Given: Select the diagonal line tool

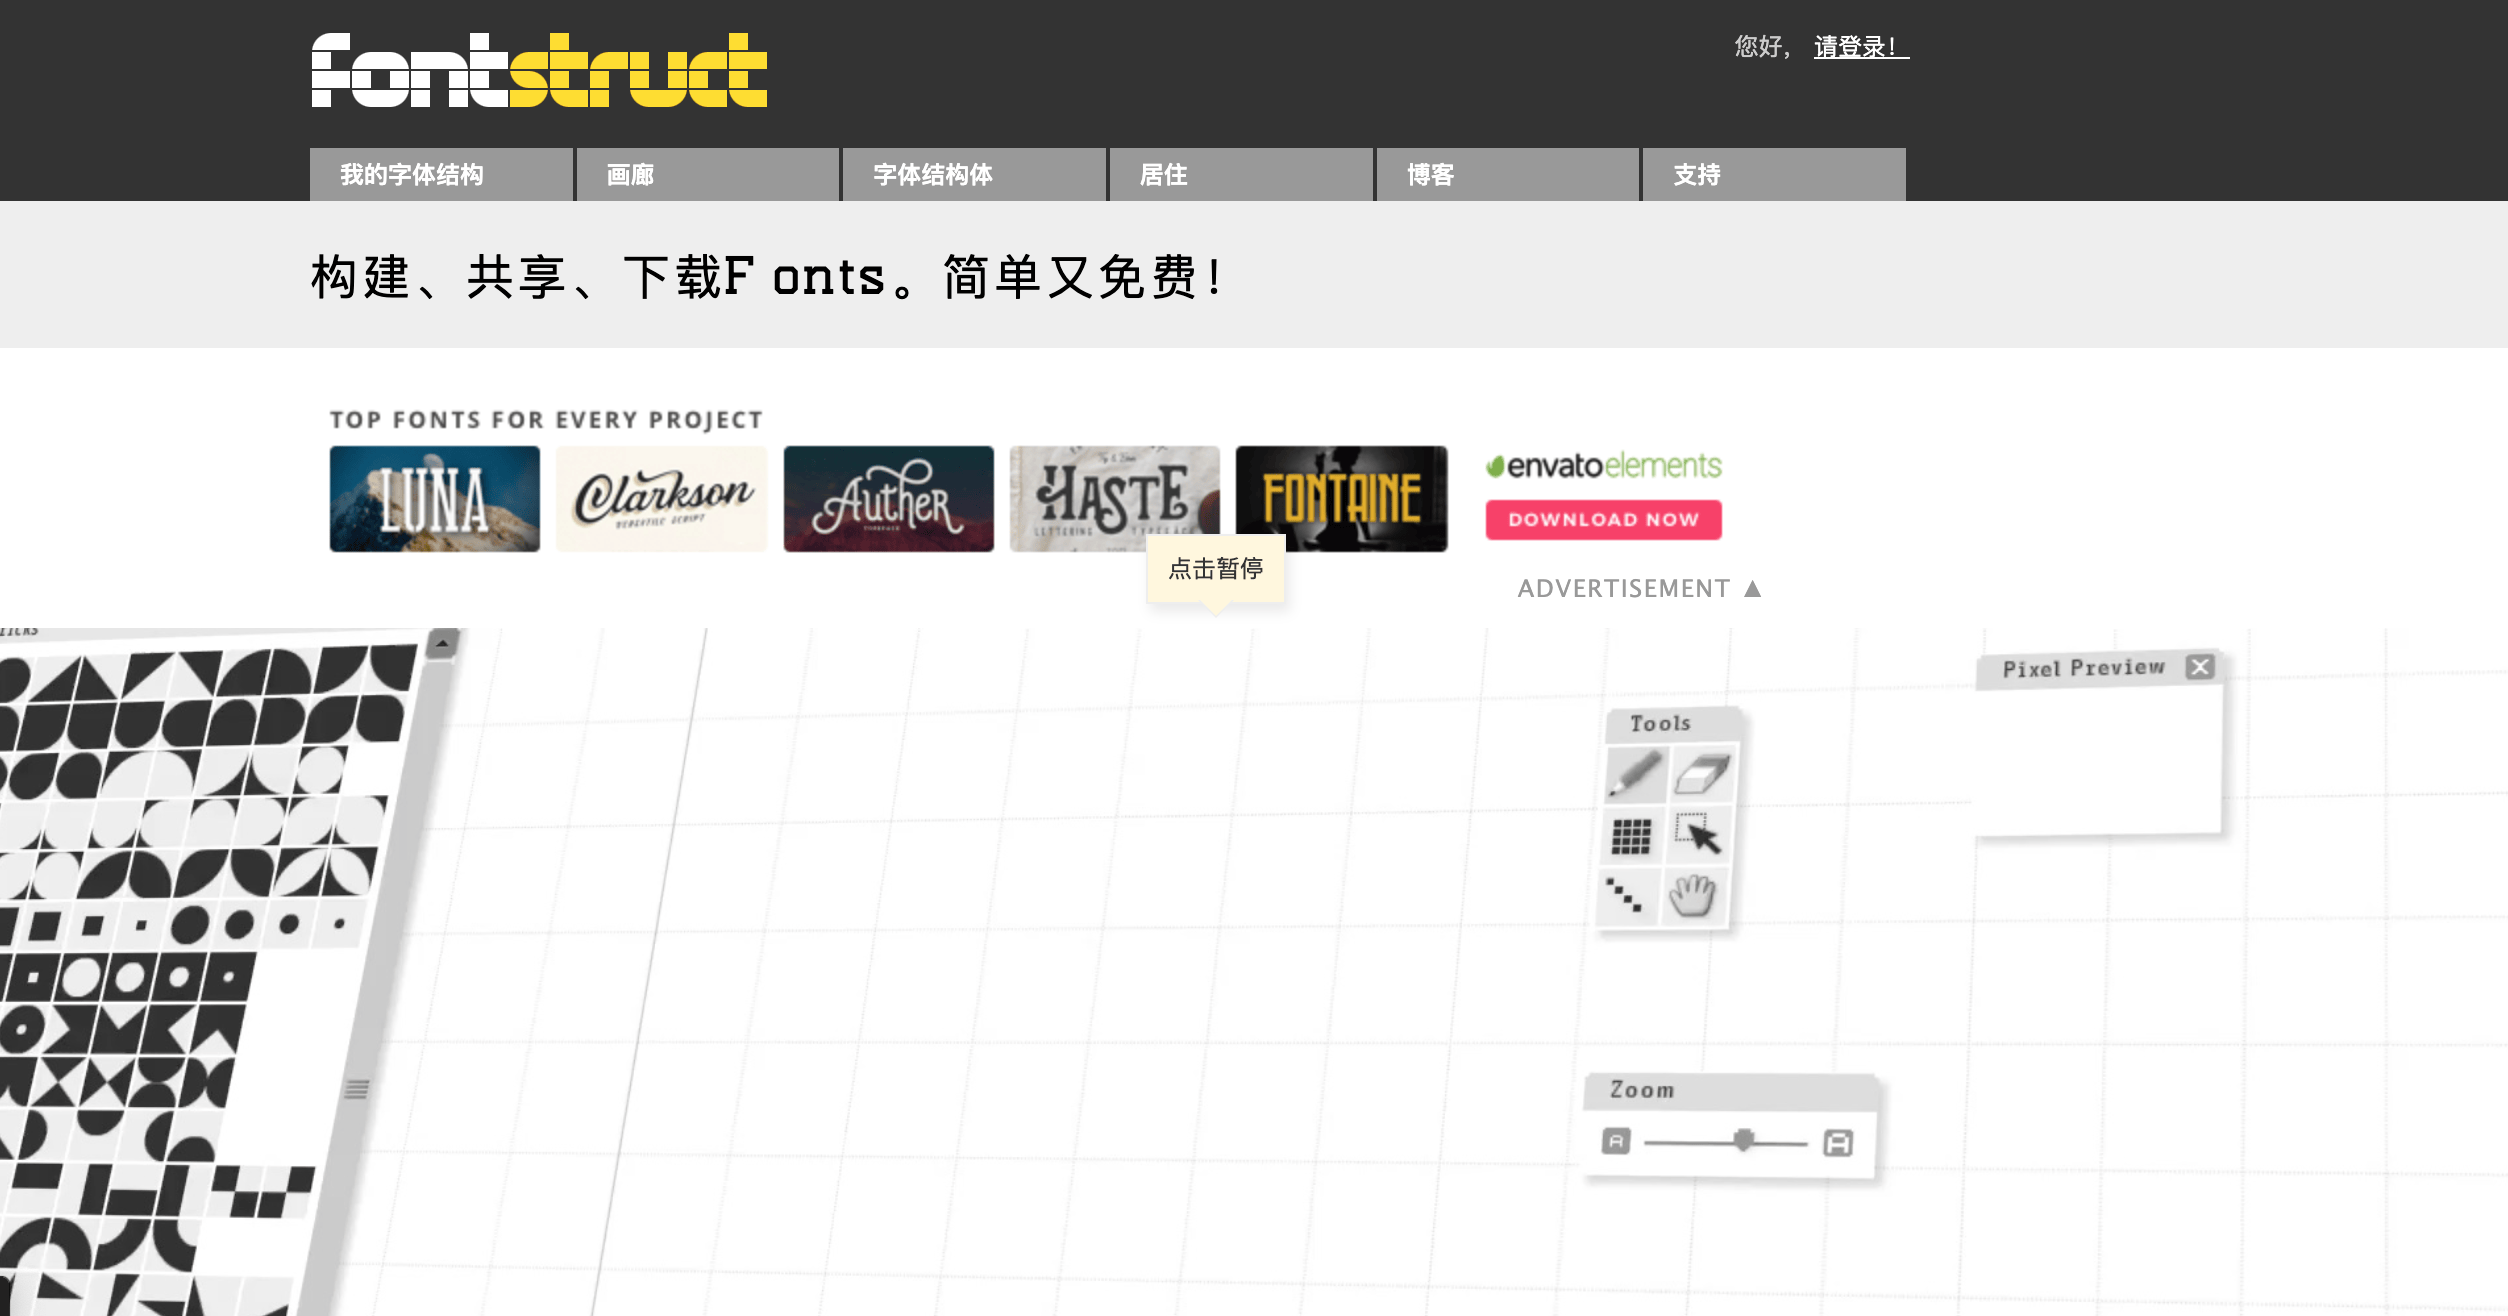Looking at the screenshot, I should click(1625, 895).
